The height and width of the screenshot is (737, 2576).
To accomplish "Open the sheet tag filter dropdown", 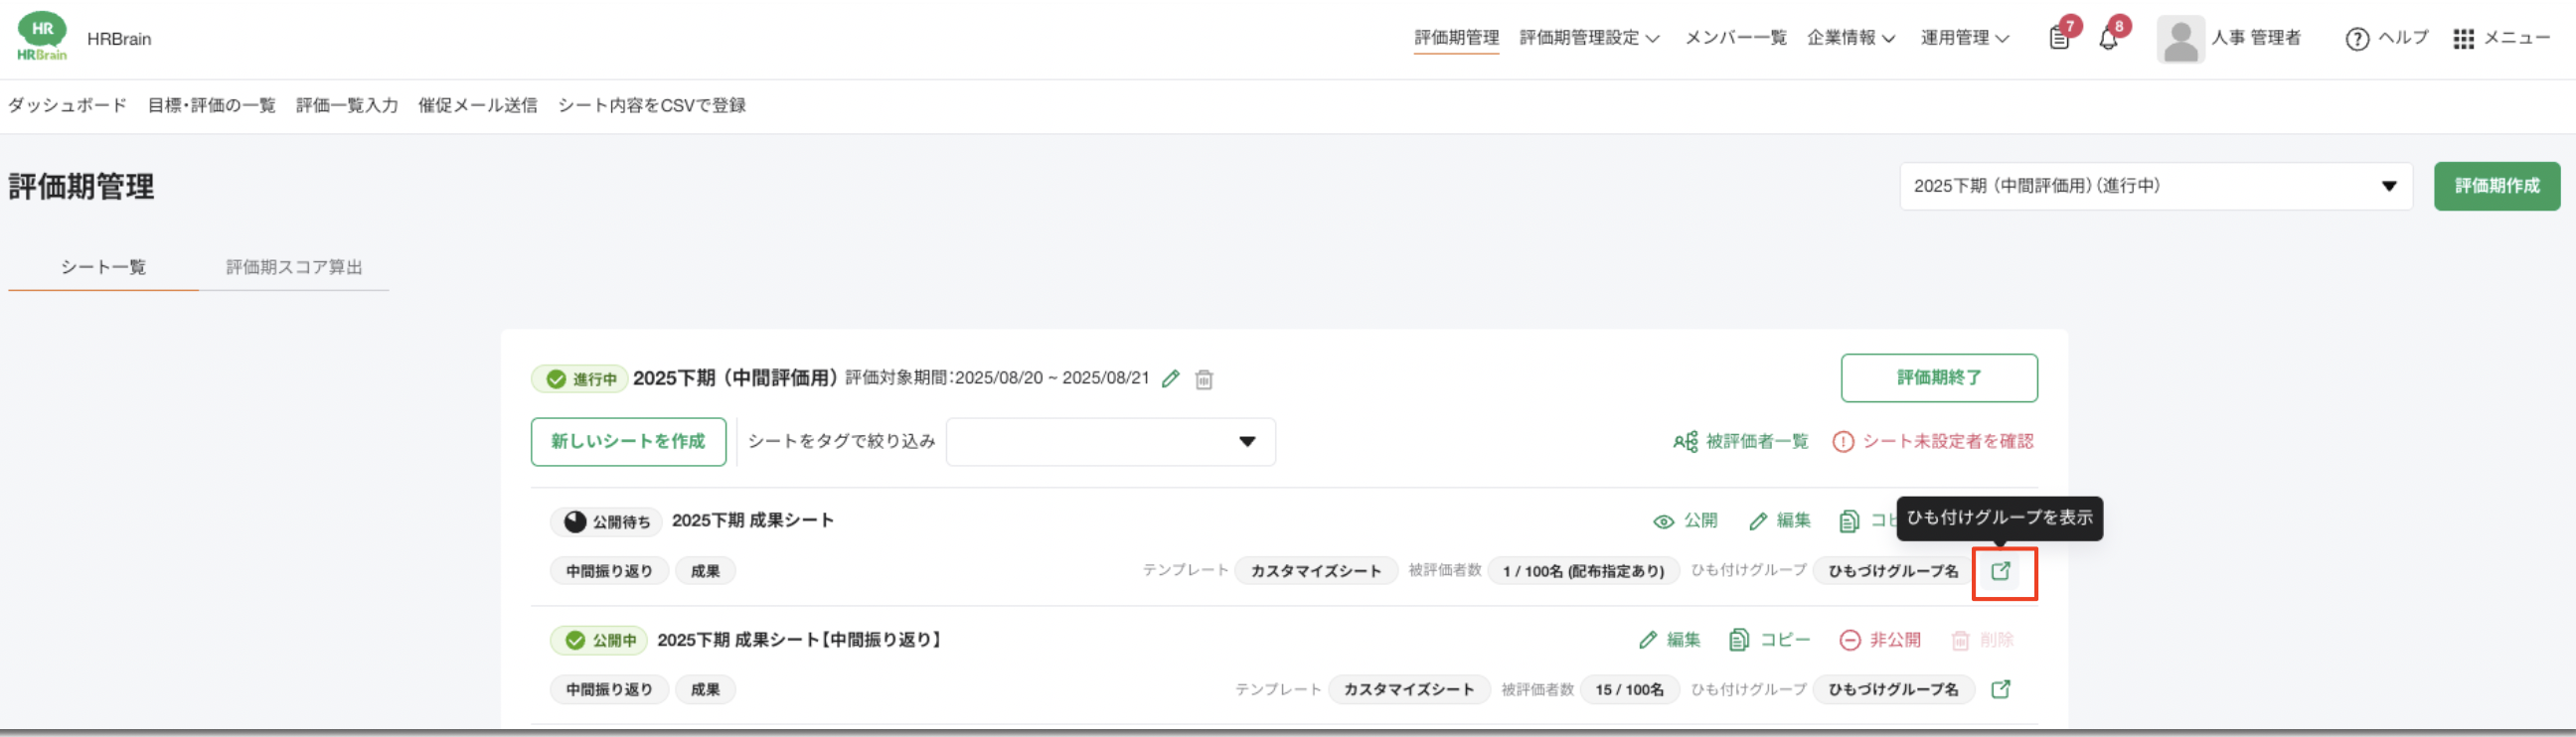I will [1110, 442].
